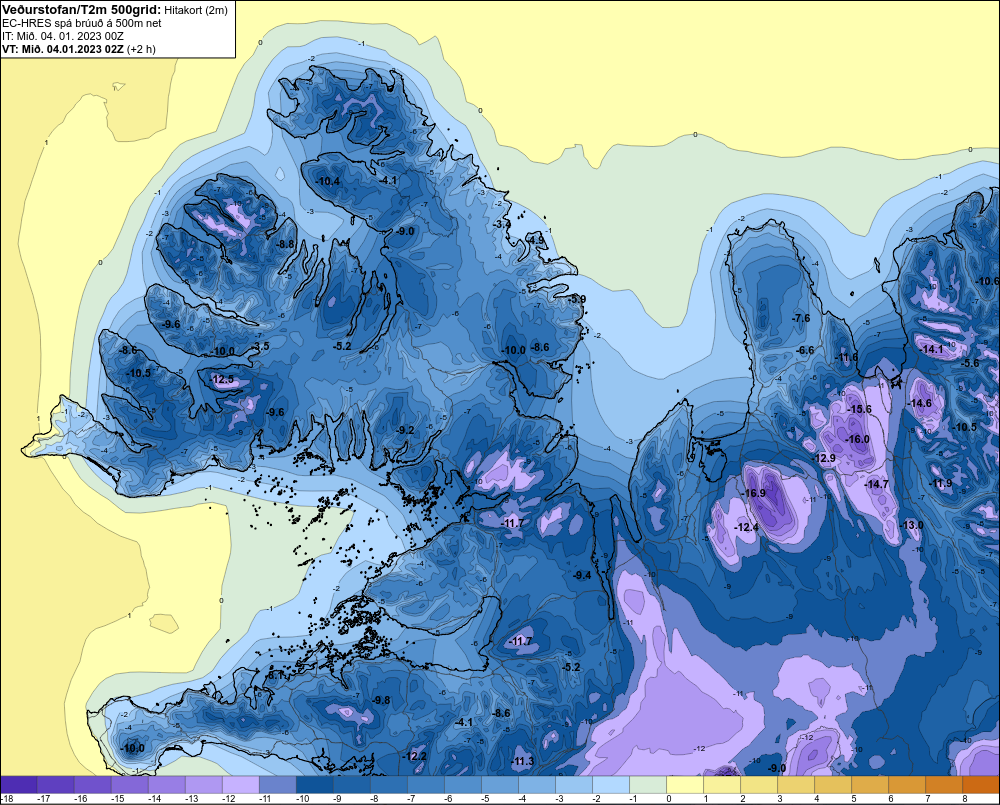
Task: Select the 'EC-HRES spá brúuð á 500m net' line
Action: point(82,23)
